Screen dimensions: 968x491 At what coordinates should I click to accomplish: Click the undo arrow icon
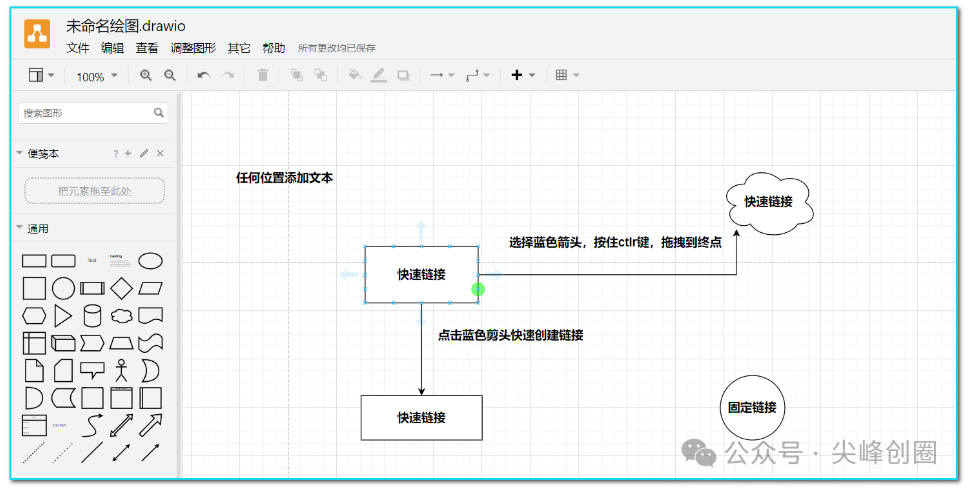point(203,75)
